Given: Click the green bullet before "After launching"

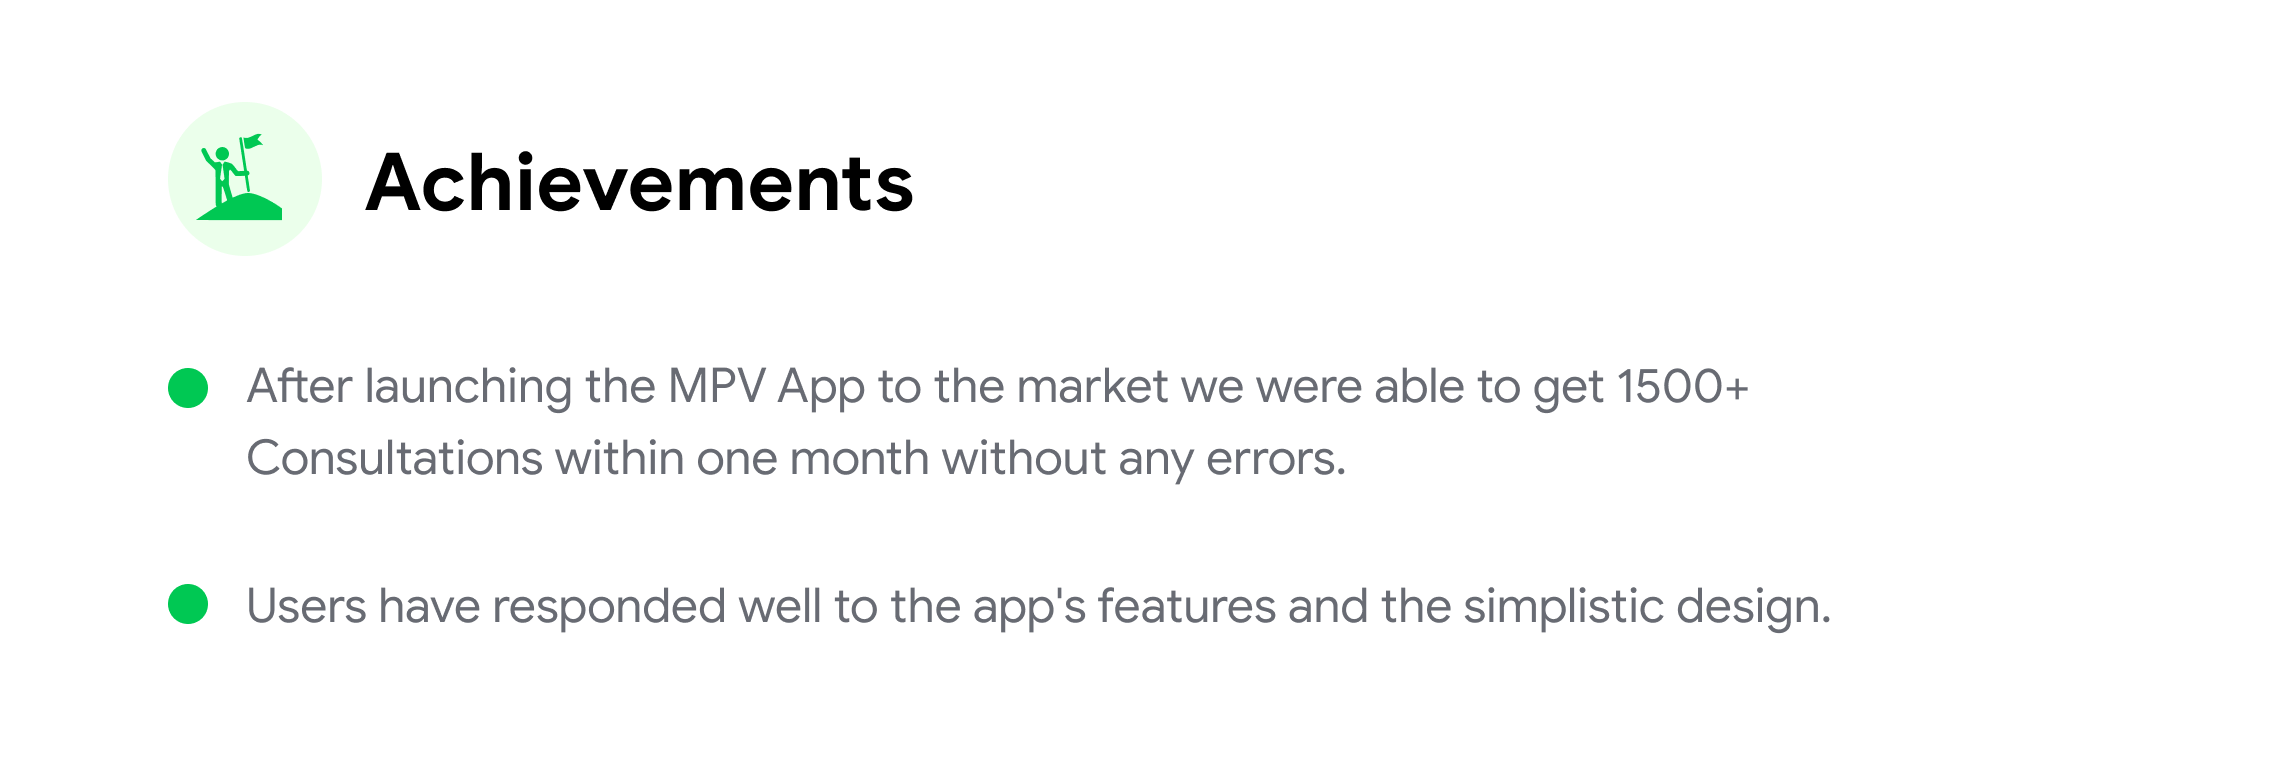Looking at the screenshot, I should pyautogui.click(x=188, y=388).
